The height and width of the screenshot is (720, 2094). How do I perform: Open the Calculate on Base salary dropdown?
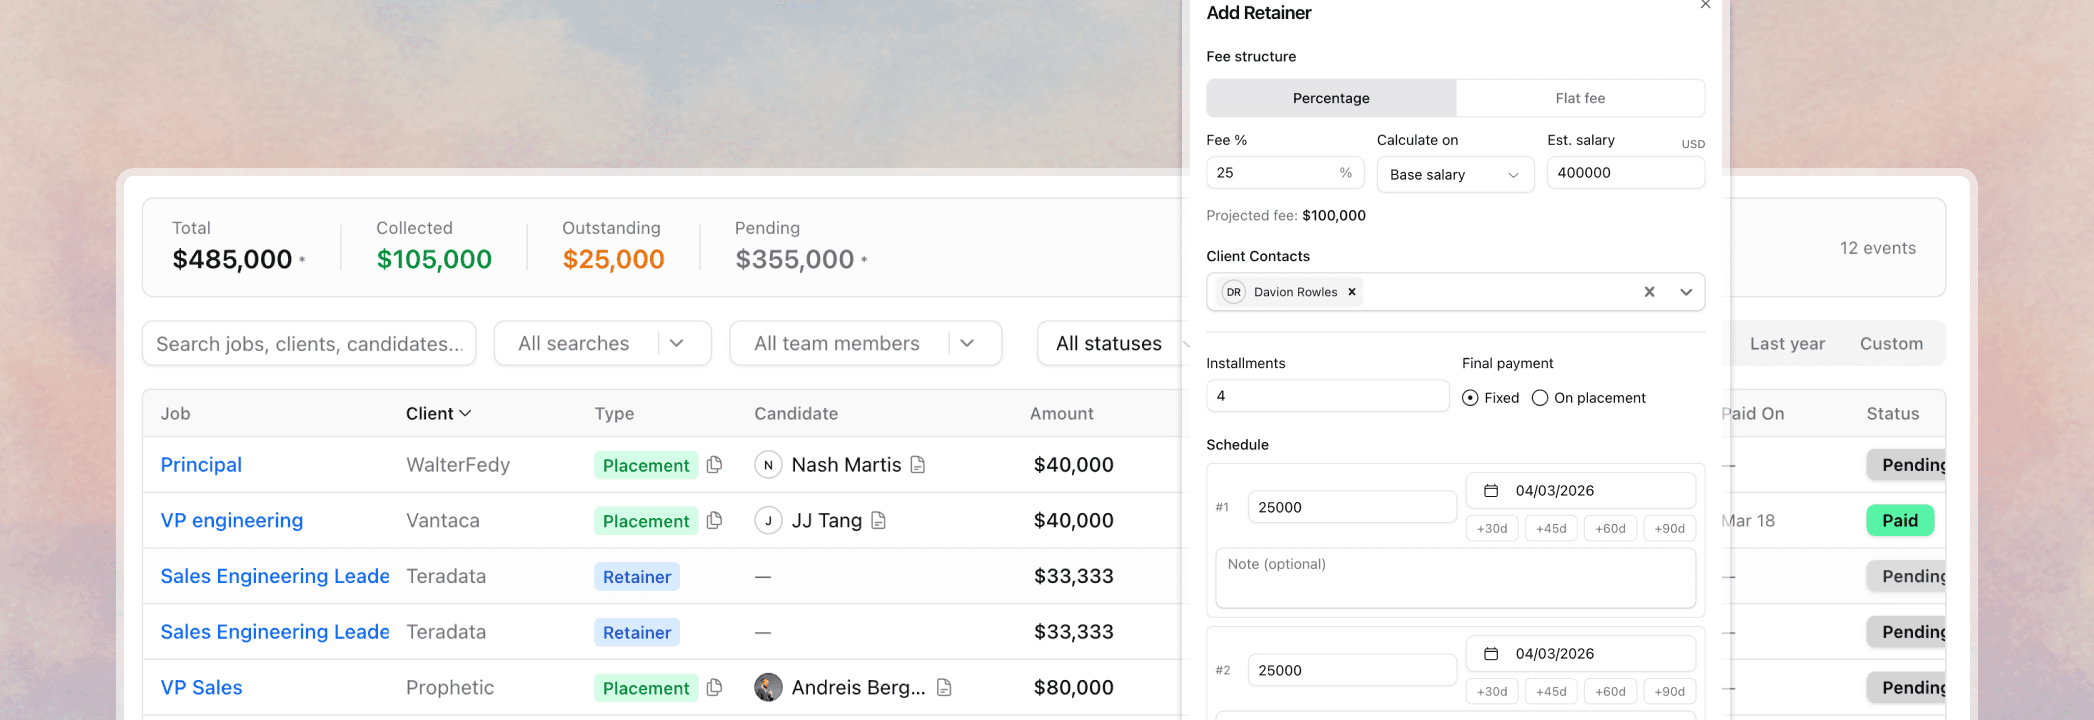pyautogui.click(x=1455, y=174)
